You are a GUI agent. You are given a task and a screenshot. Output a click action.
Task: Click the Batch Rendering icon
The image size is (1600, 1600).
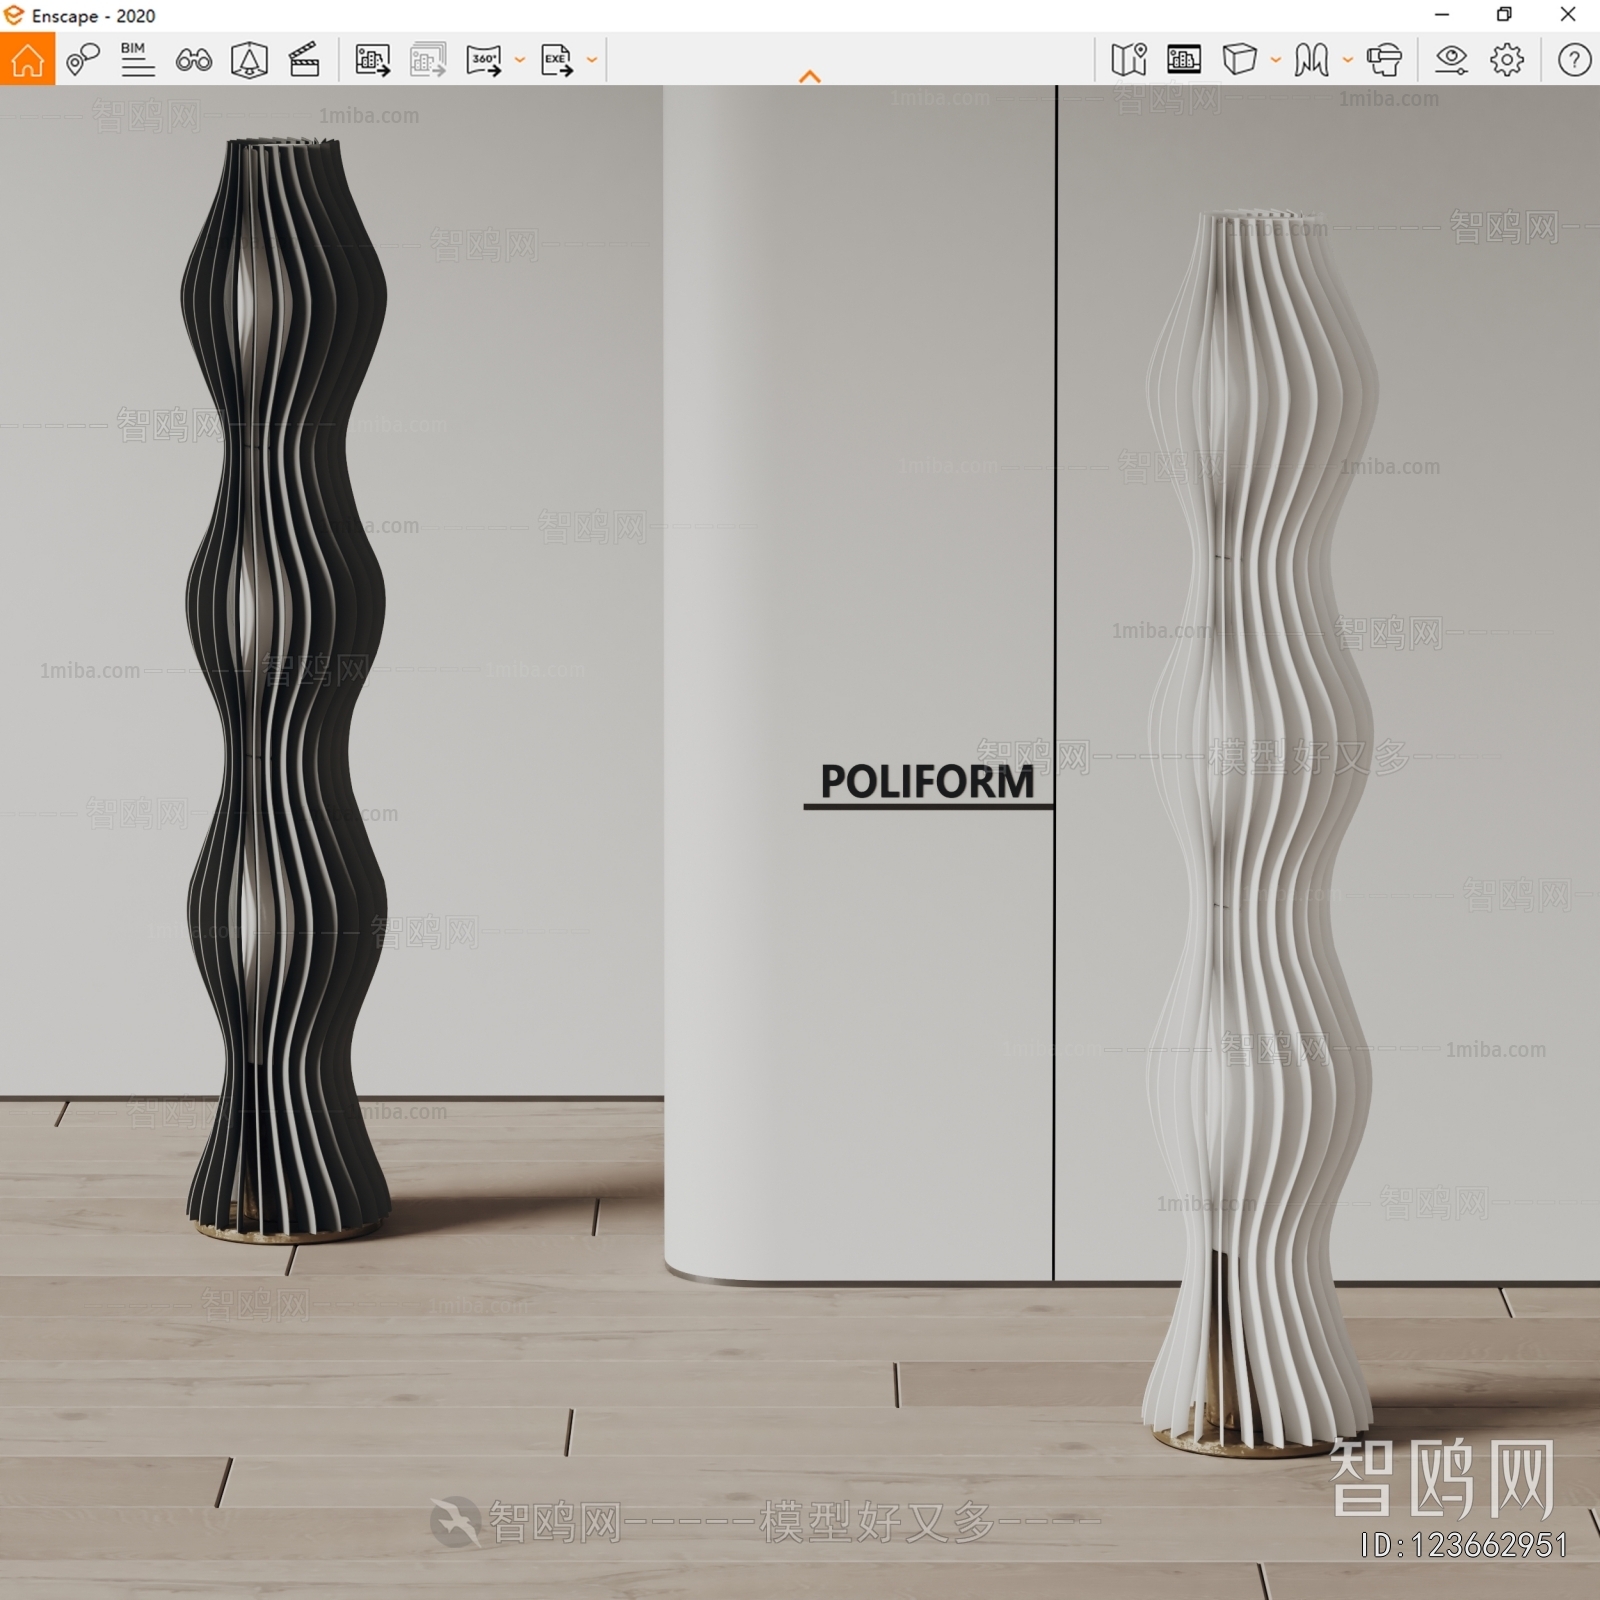pos(428,60)
